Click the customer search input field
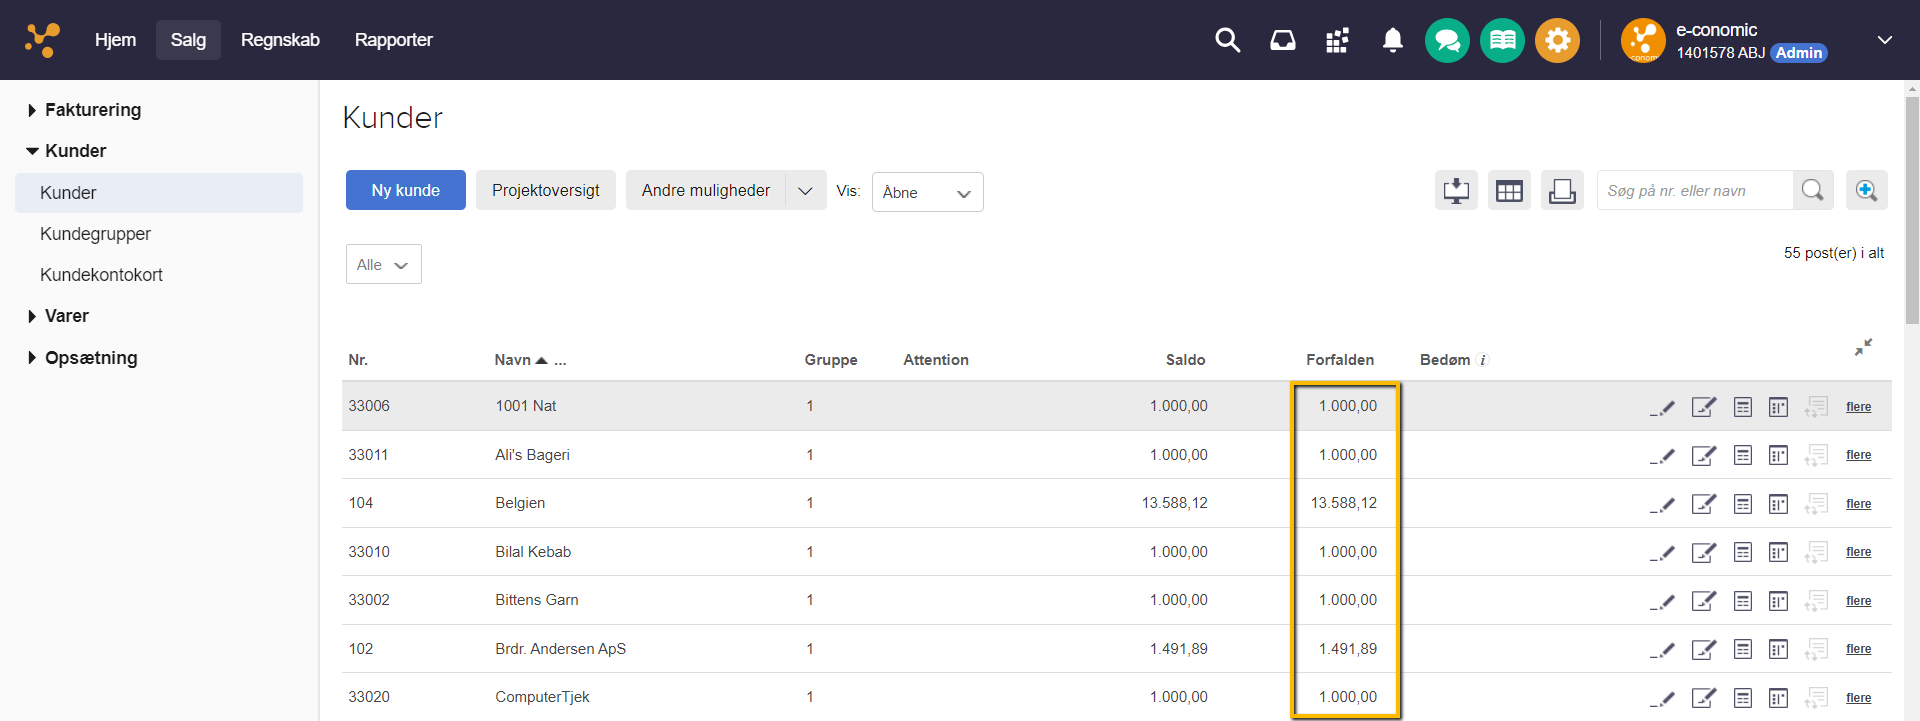This screenshot has height=721, width=1920. [1694, 191]
